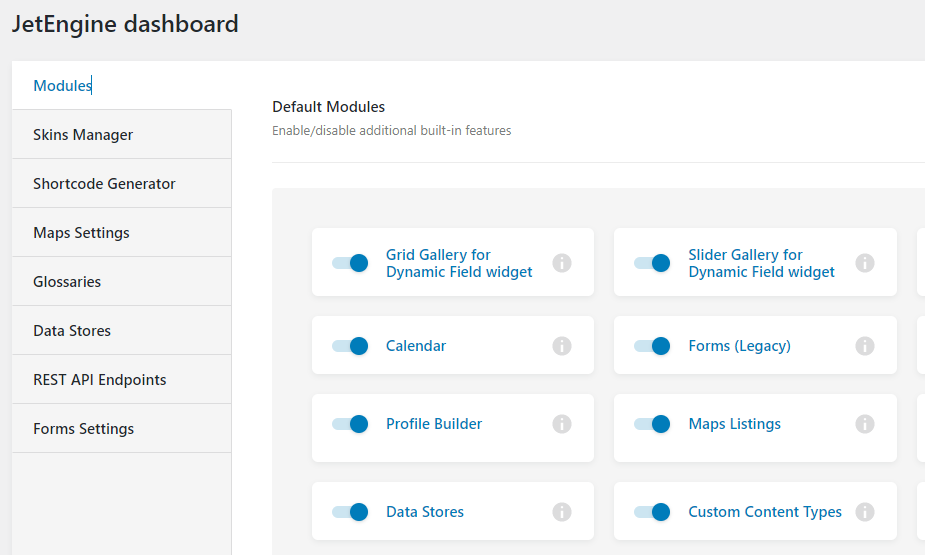Click the Default Modules heading
The height and width of the screenshot is (555, 925).
[329, 107]
